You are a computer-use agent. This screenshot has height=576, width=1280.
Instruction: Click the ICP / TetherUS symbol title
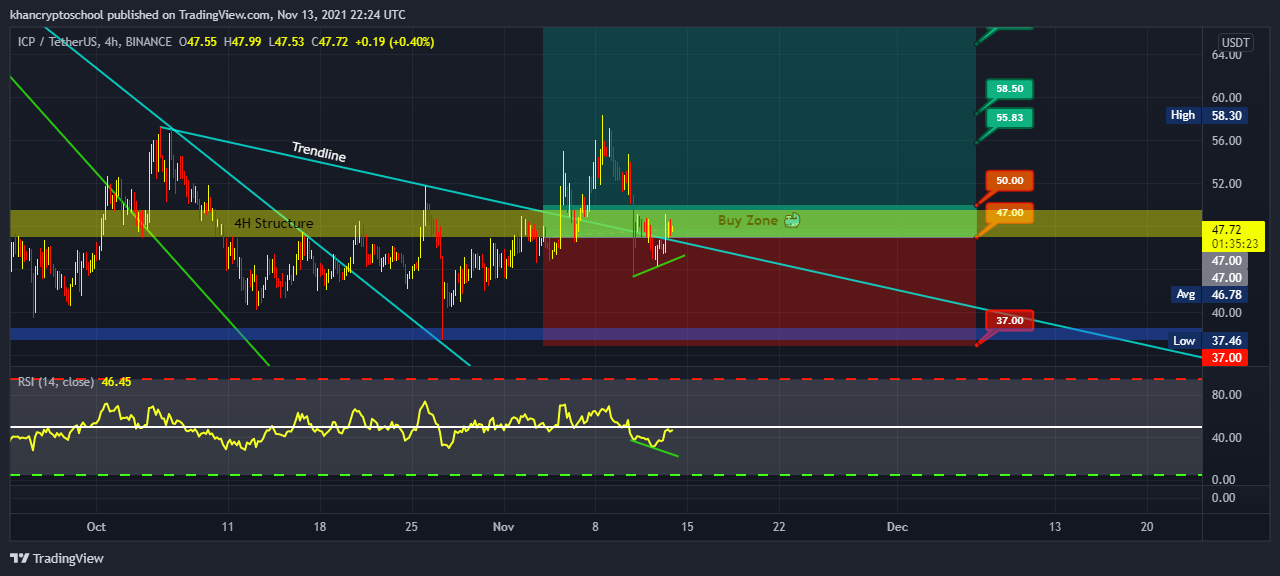click(57, 42)
